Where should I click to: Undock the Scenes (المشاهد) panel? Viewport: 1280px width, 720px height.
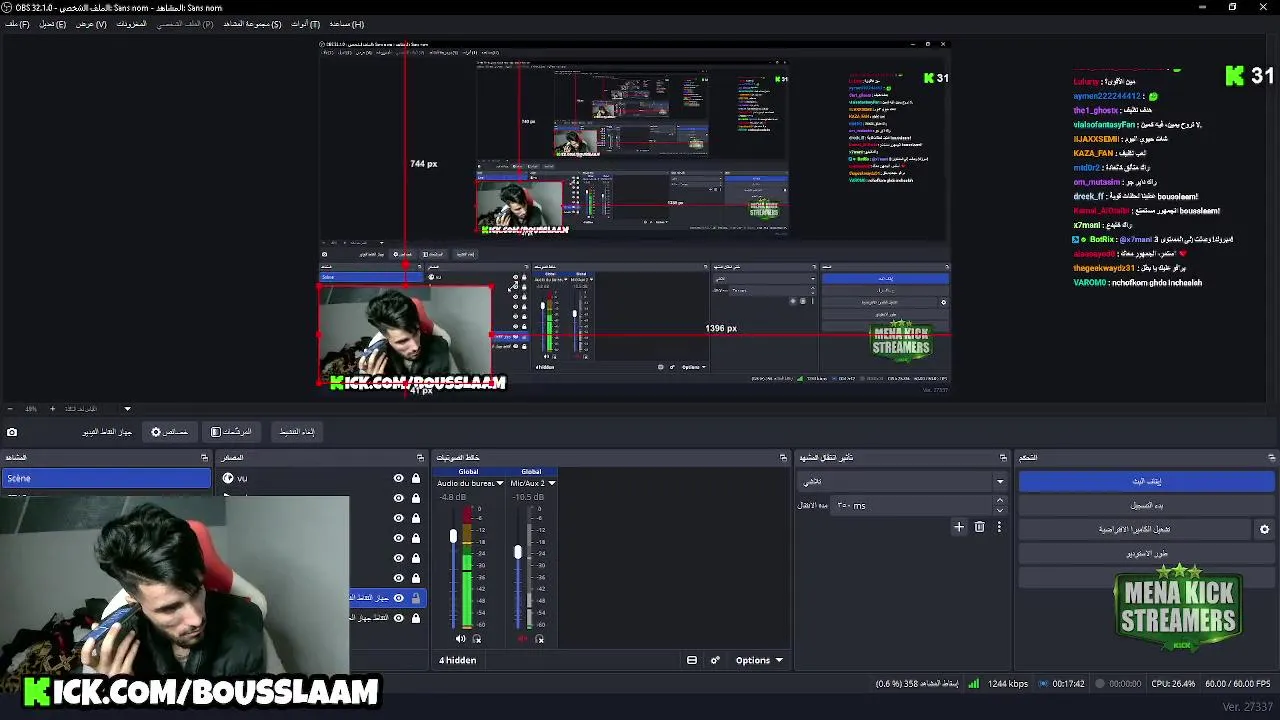pos(204,457)
